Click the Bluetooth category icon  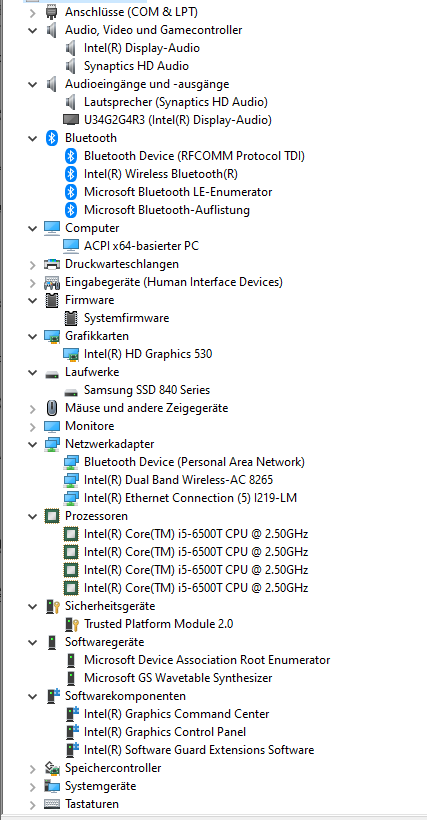pos(51,138)
